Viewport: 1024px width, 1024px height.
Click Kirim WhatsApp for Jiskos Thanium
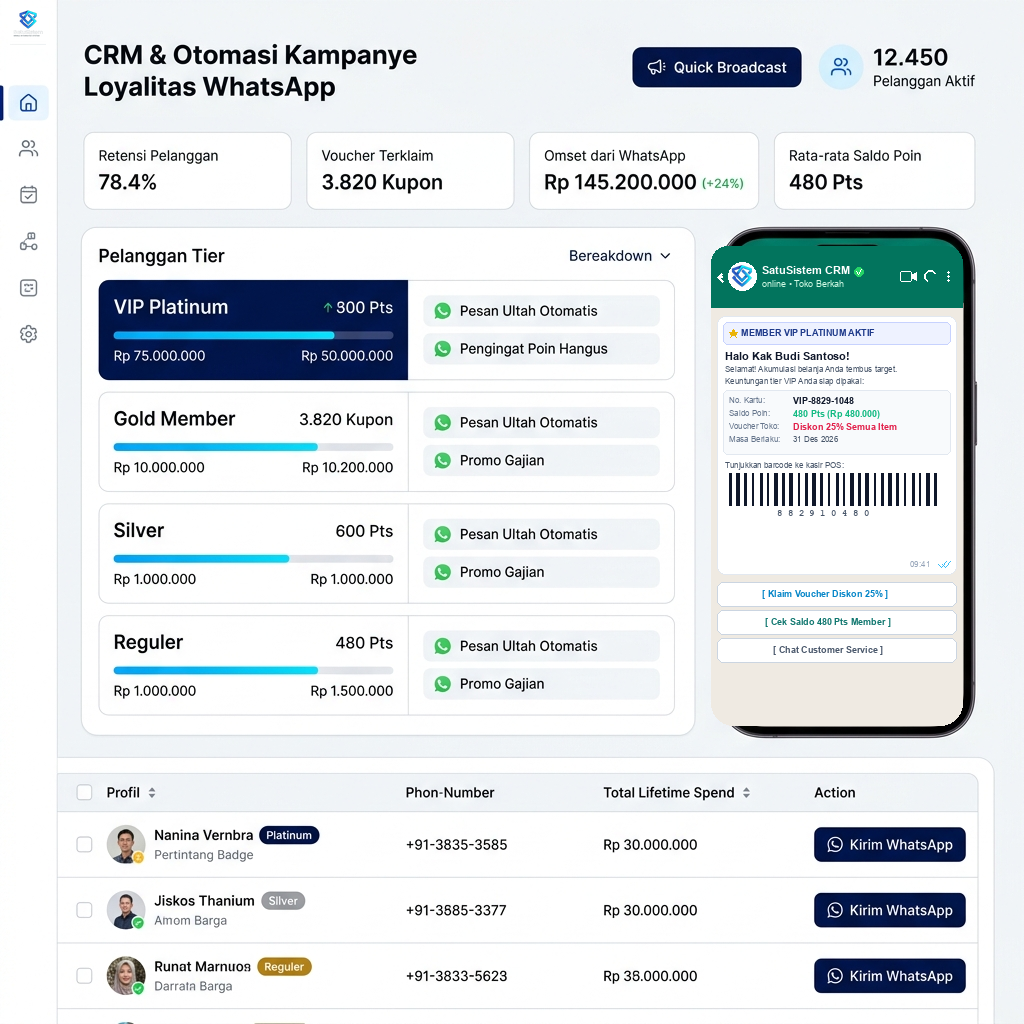pyautogui.click(x=889, y=910)
